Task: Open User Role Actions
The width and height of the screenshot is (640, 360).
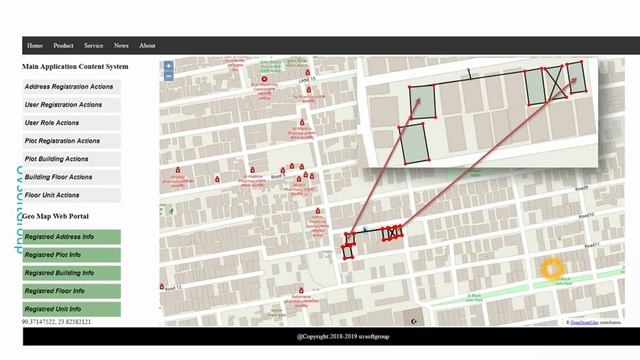Action: pos(71,123)
